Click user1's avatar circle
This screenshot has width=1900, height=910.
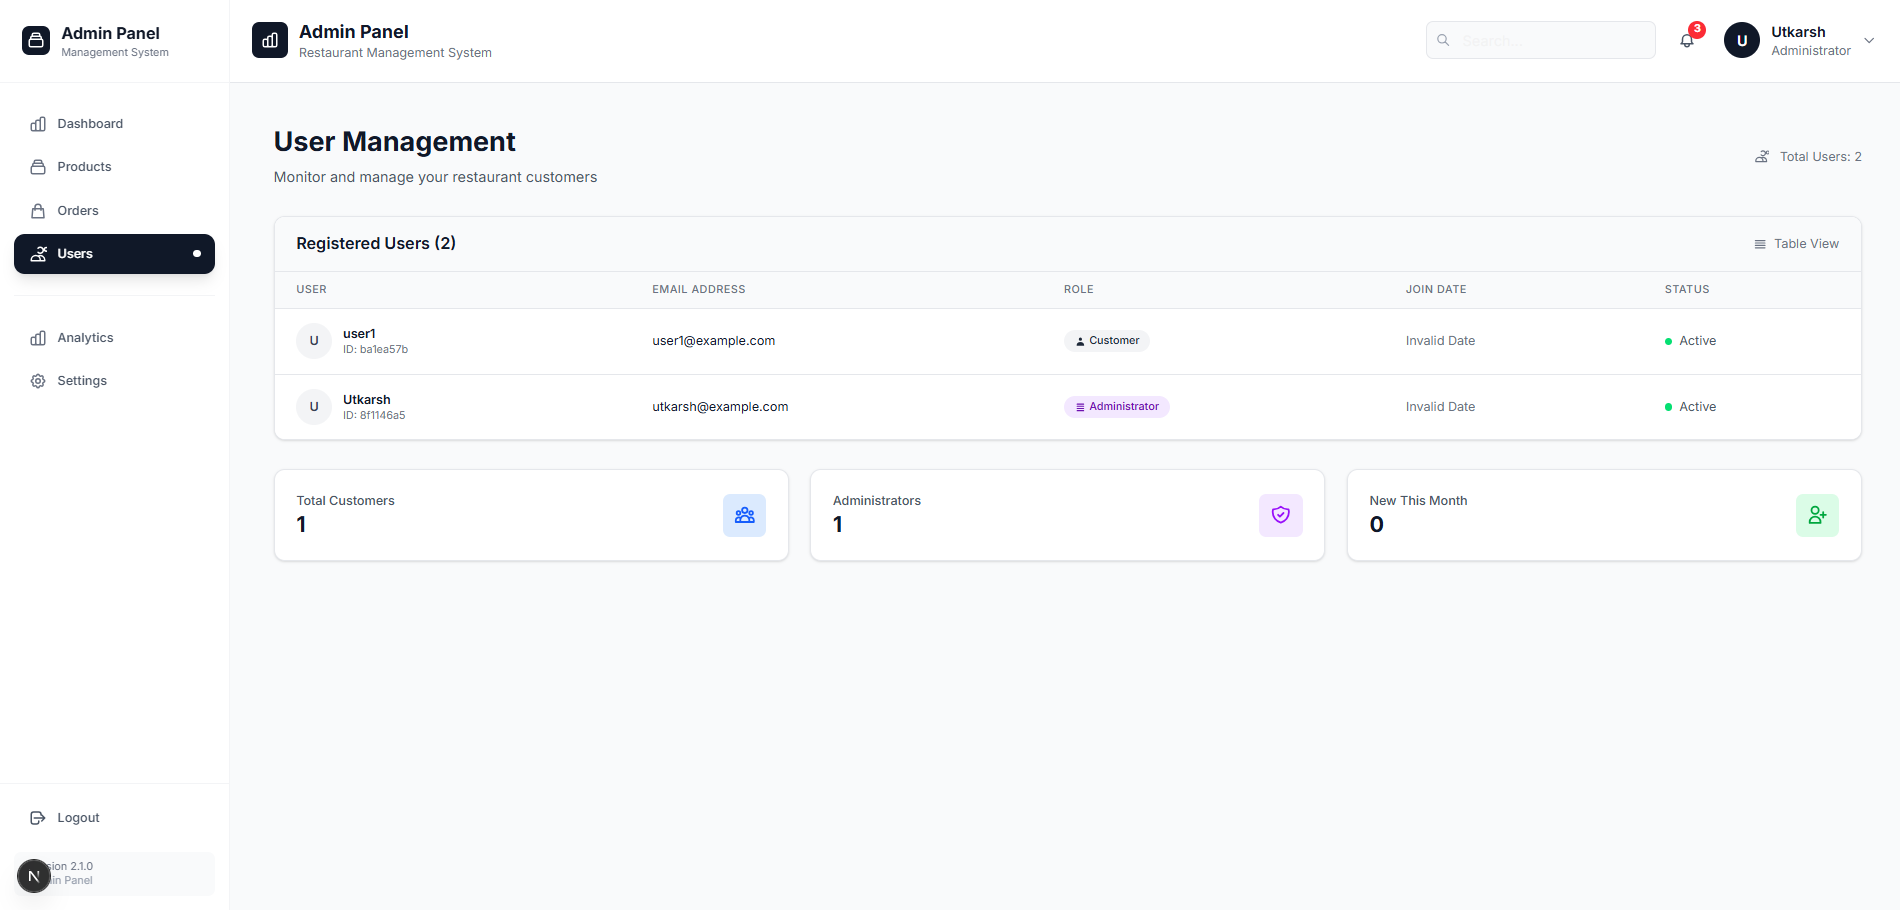pos(314,341)
